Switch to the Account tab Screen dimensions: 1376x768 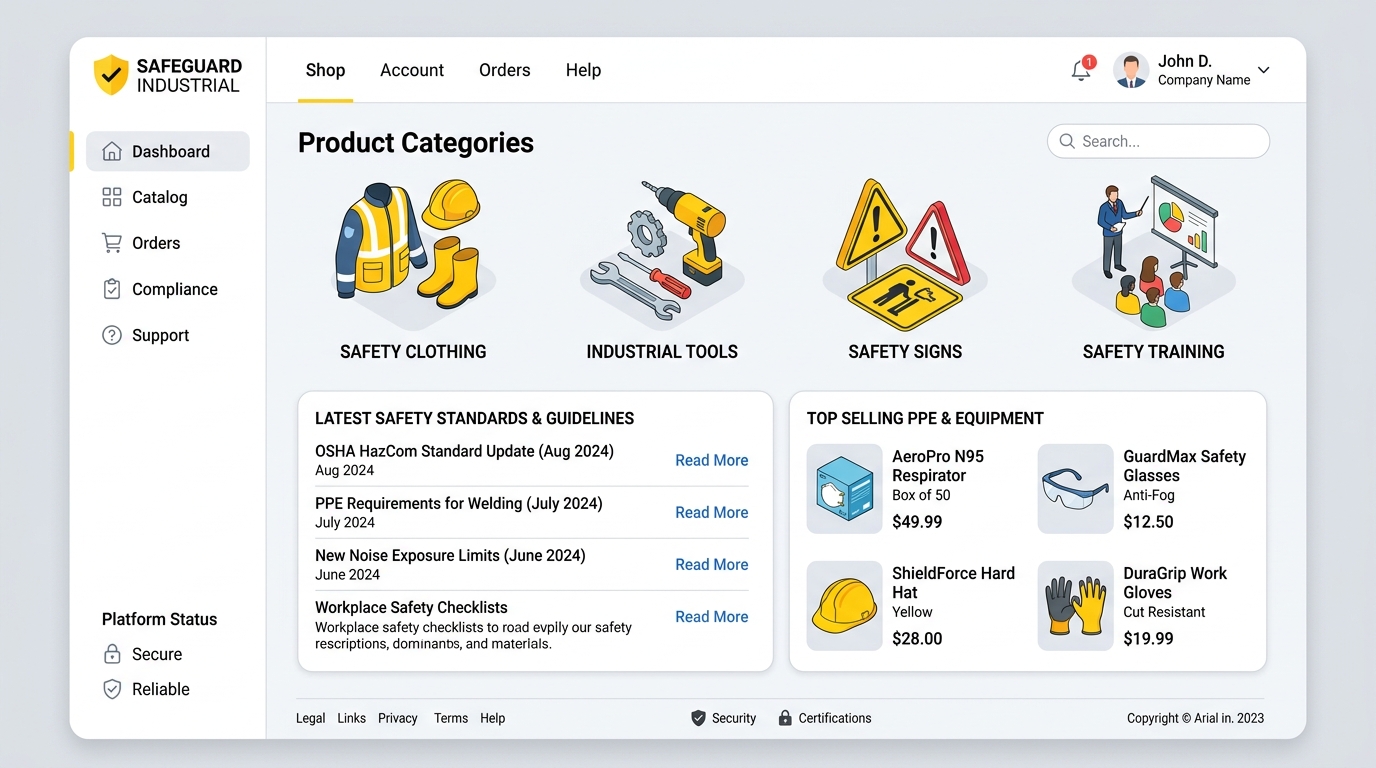(x=412, y=70)
